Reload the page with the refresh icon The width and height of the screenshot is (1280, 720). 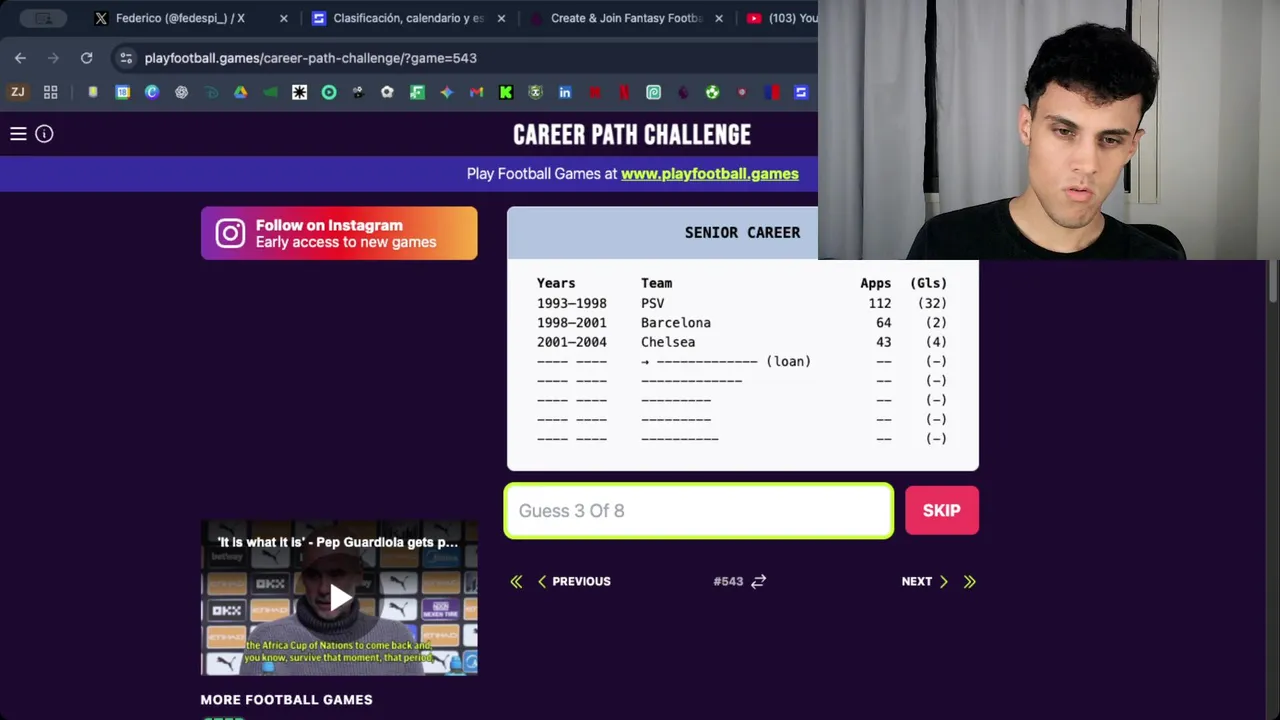coord(86,58)
